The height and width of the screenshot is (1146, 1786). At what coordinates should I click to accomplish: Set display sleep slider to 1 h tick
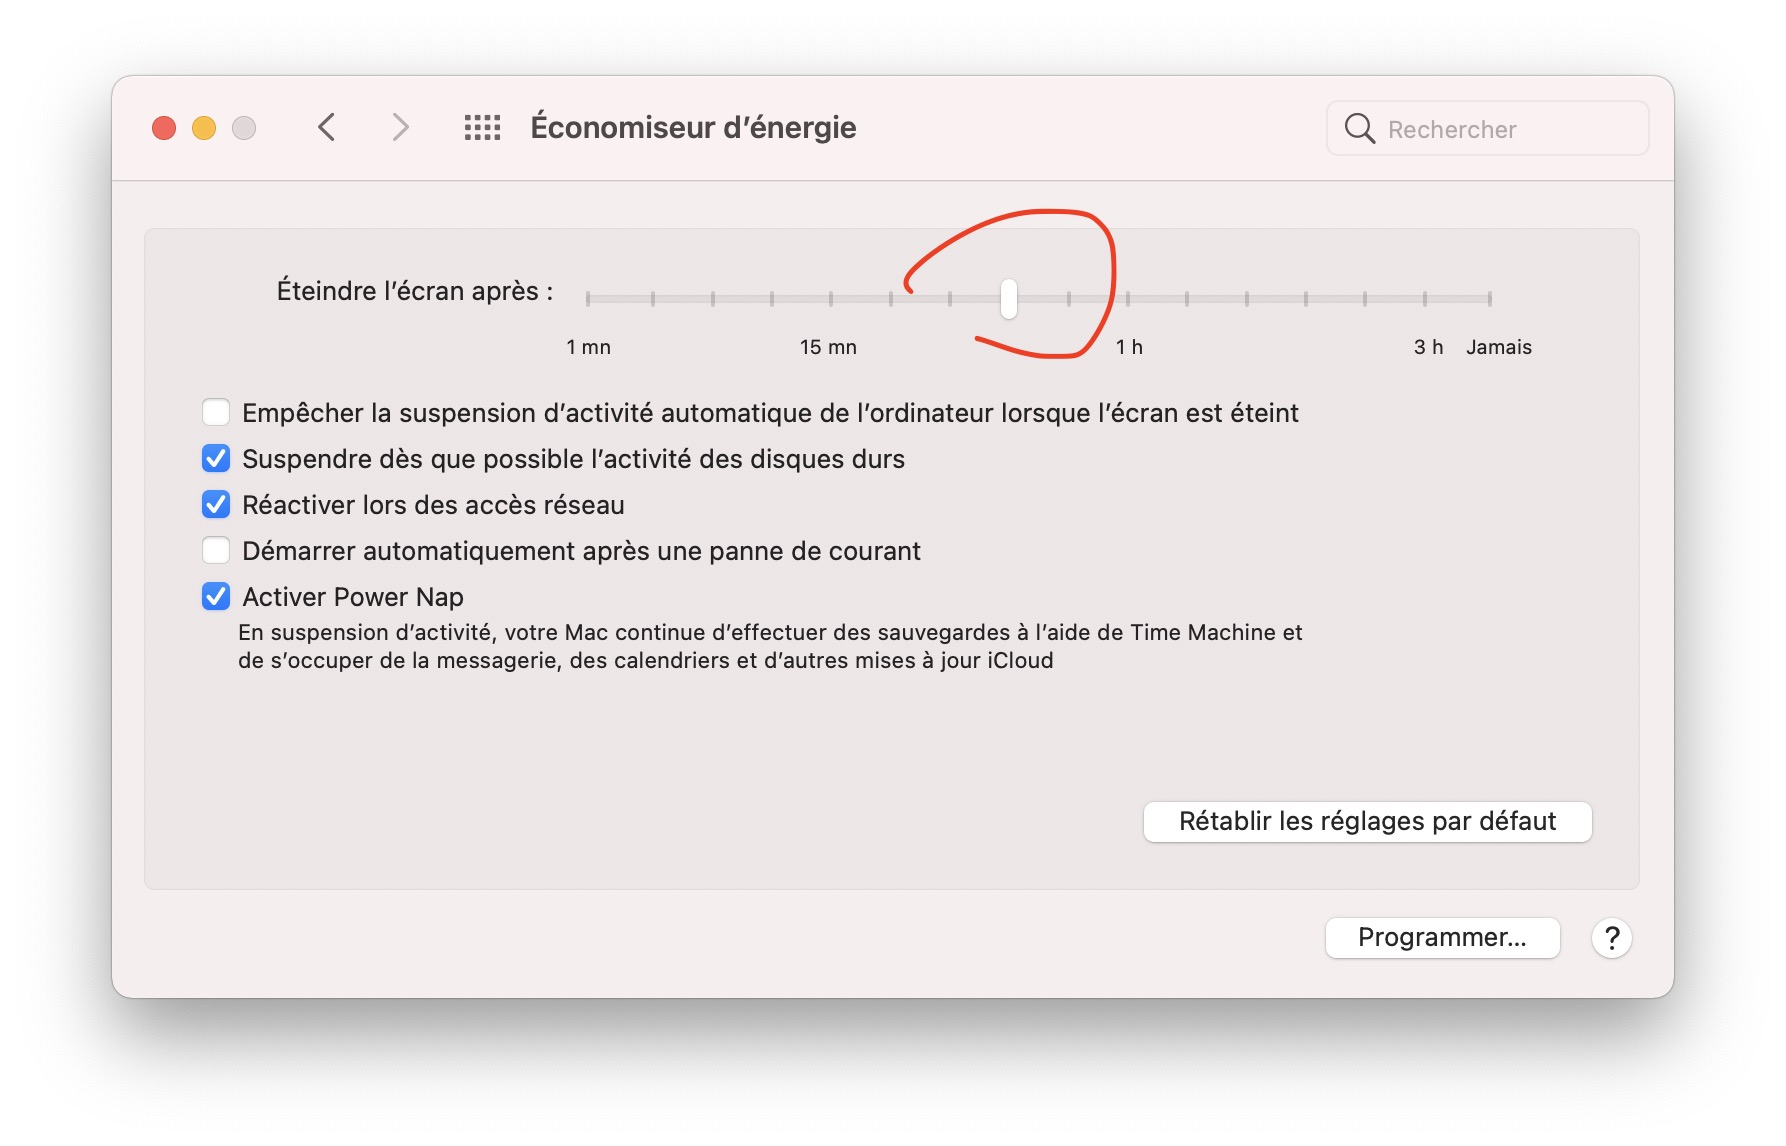pyautogui.click(x=1128, y=298)
